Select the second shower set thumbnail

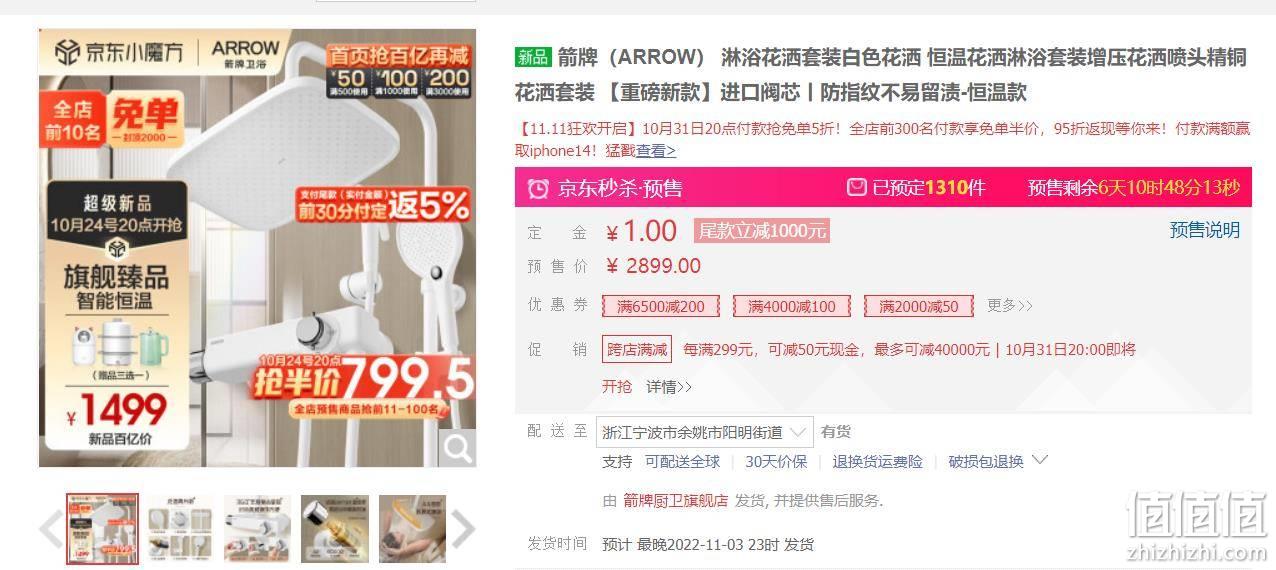point(181,528)
